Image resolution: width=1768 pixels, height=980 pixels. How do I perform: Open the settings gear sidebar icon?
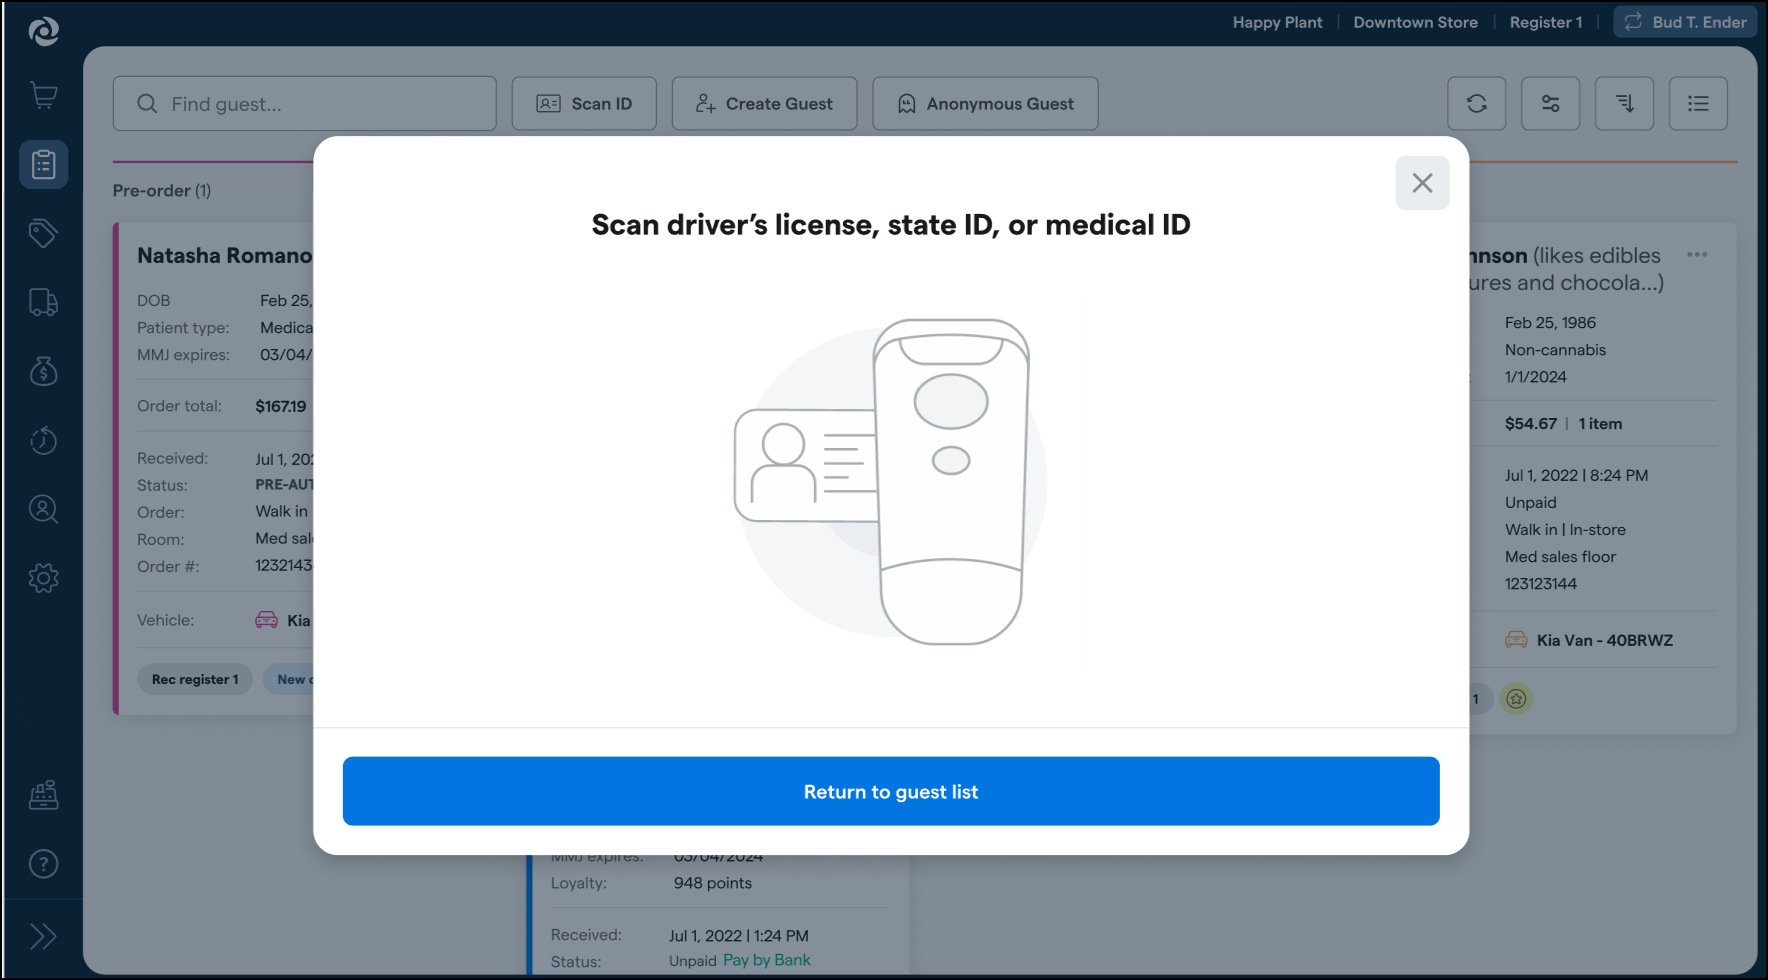click(44, 578)
